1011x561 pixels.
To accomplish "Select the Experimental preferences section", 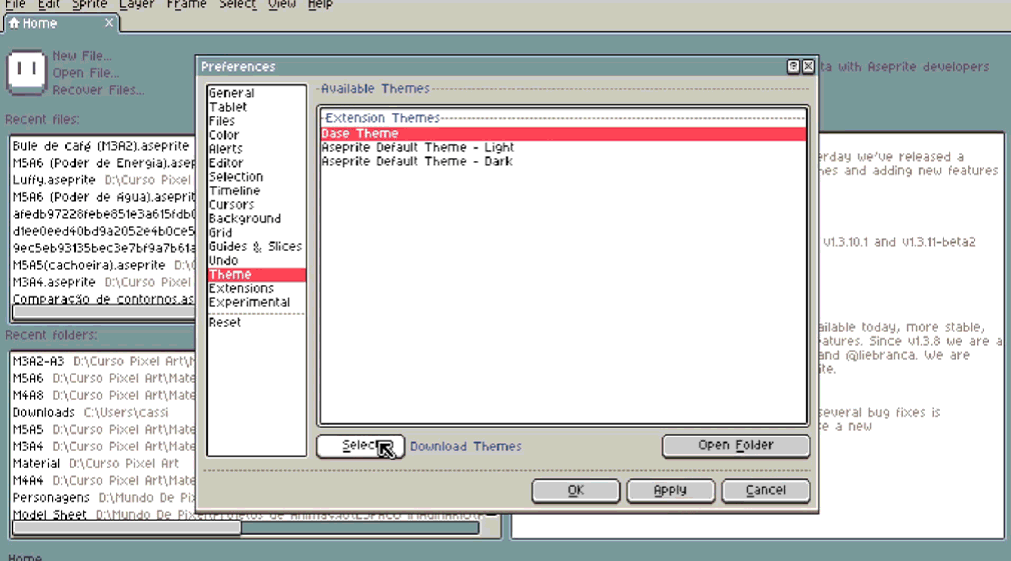I will click(x=257, y=302).
